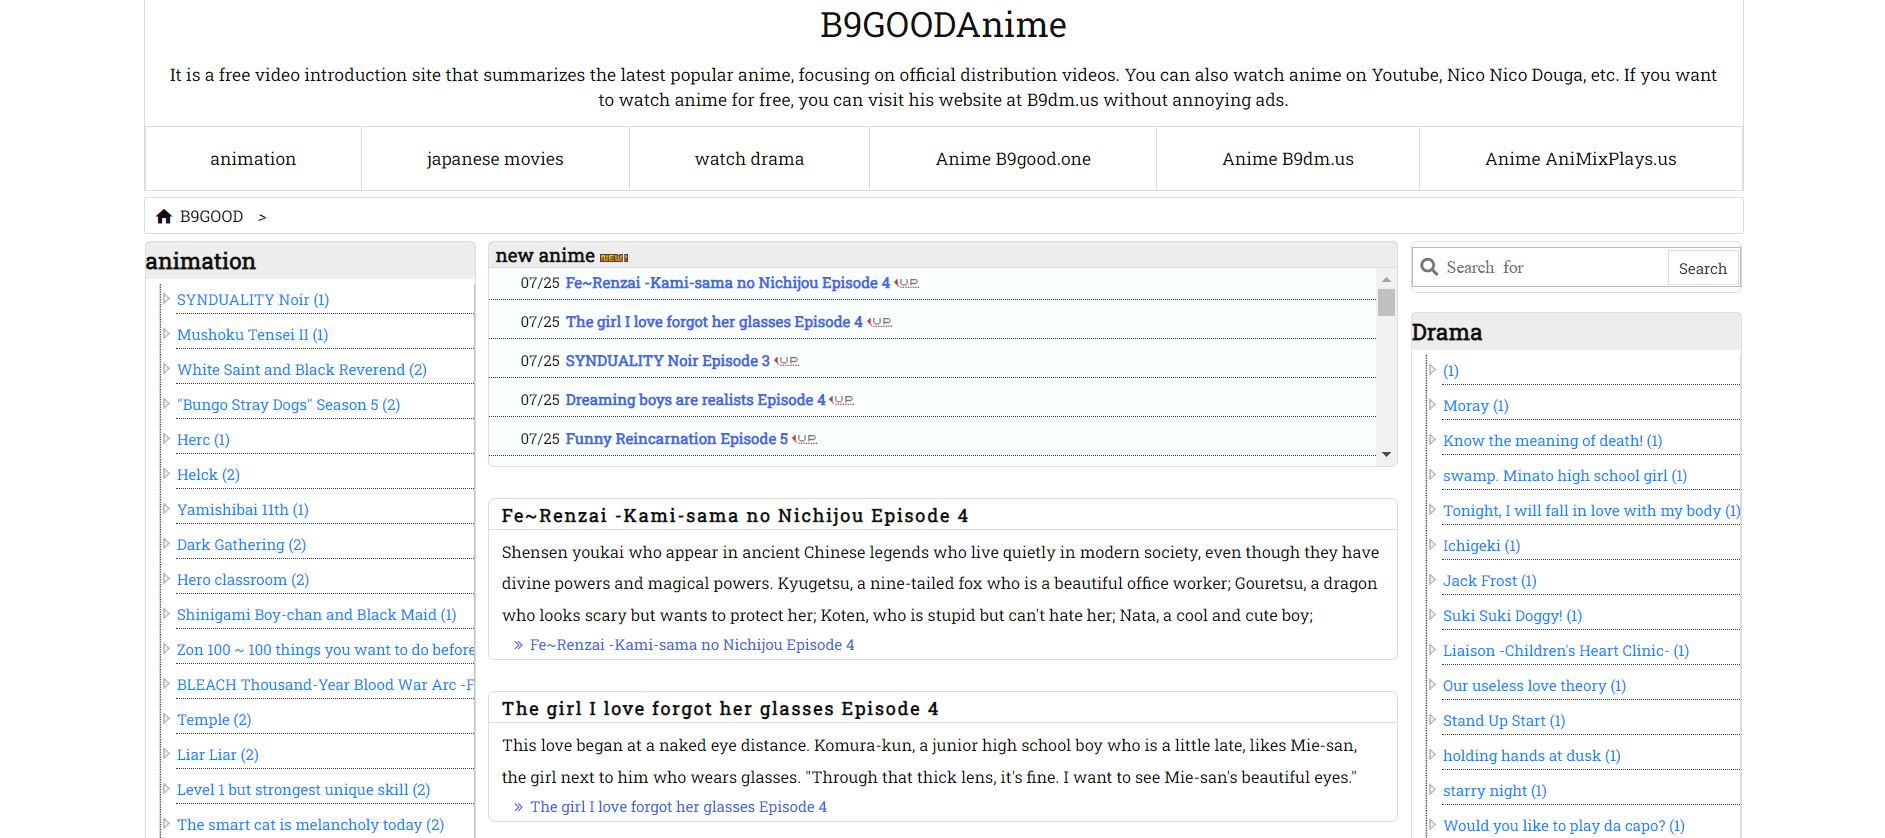Screen dimensions: 1885x838
Task: Open Helck (2) category
Action: click(208, 474)
